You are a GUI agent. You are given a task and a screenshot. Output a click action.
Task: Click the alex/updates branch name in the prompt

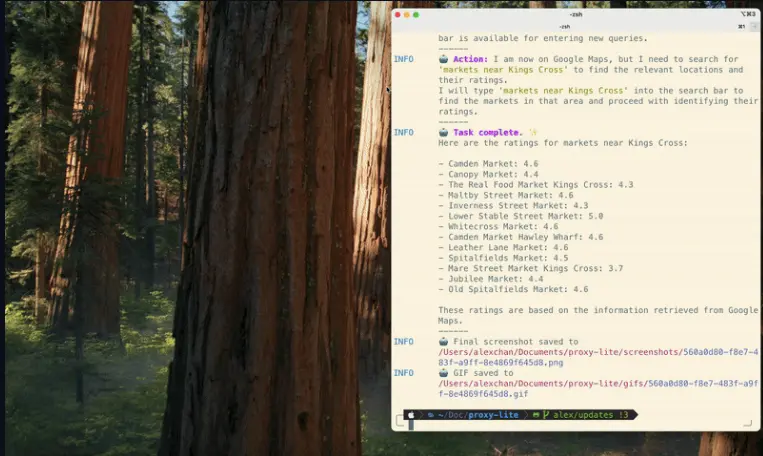coord(583,415)
